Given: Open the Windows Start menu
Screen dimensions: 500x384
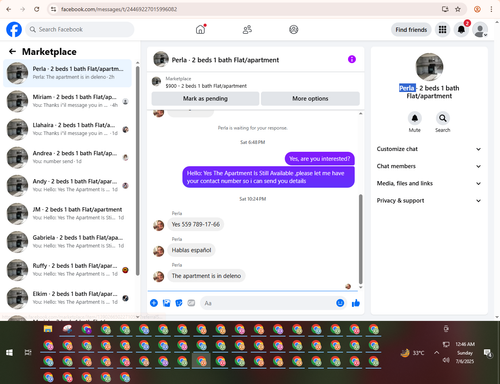Looking at the screenshot, I should [x=9, y=353].
